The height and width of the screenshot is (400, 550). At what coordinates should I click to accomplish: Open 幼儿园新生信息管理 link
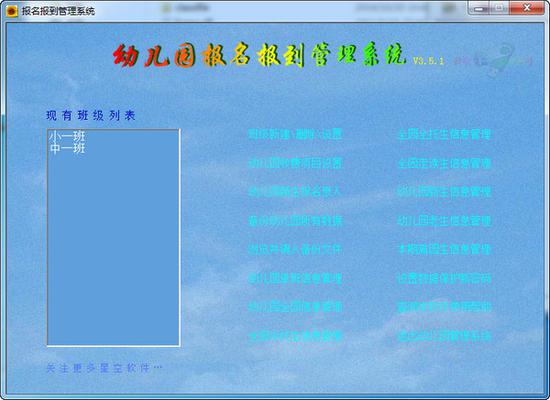(x=444, y=192)
